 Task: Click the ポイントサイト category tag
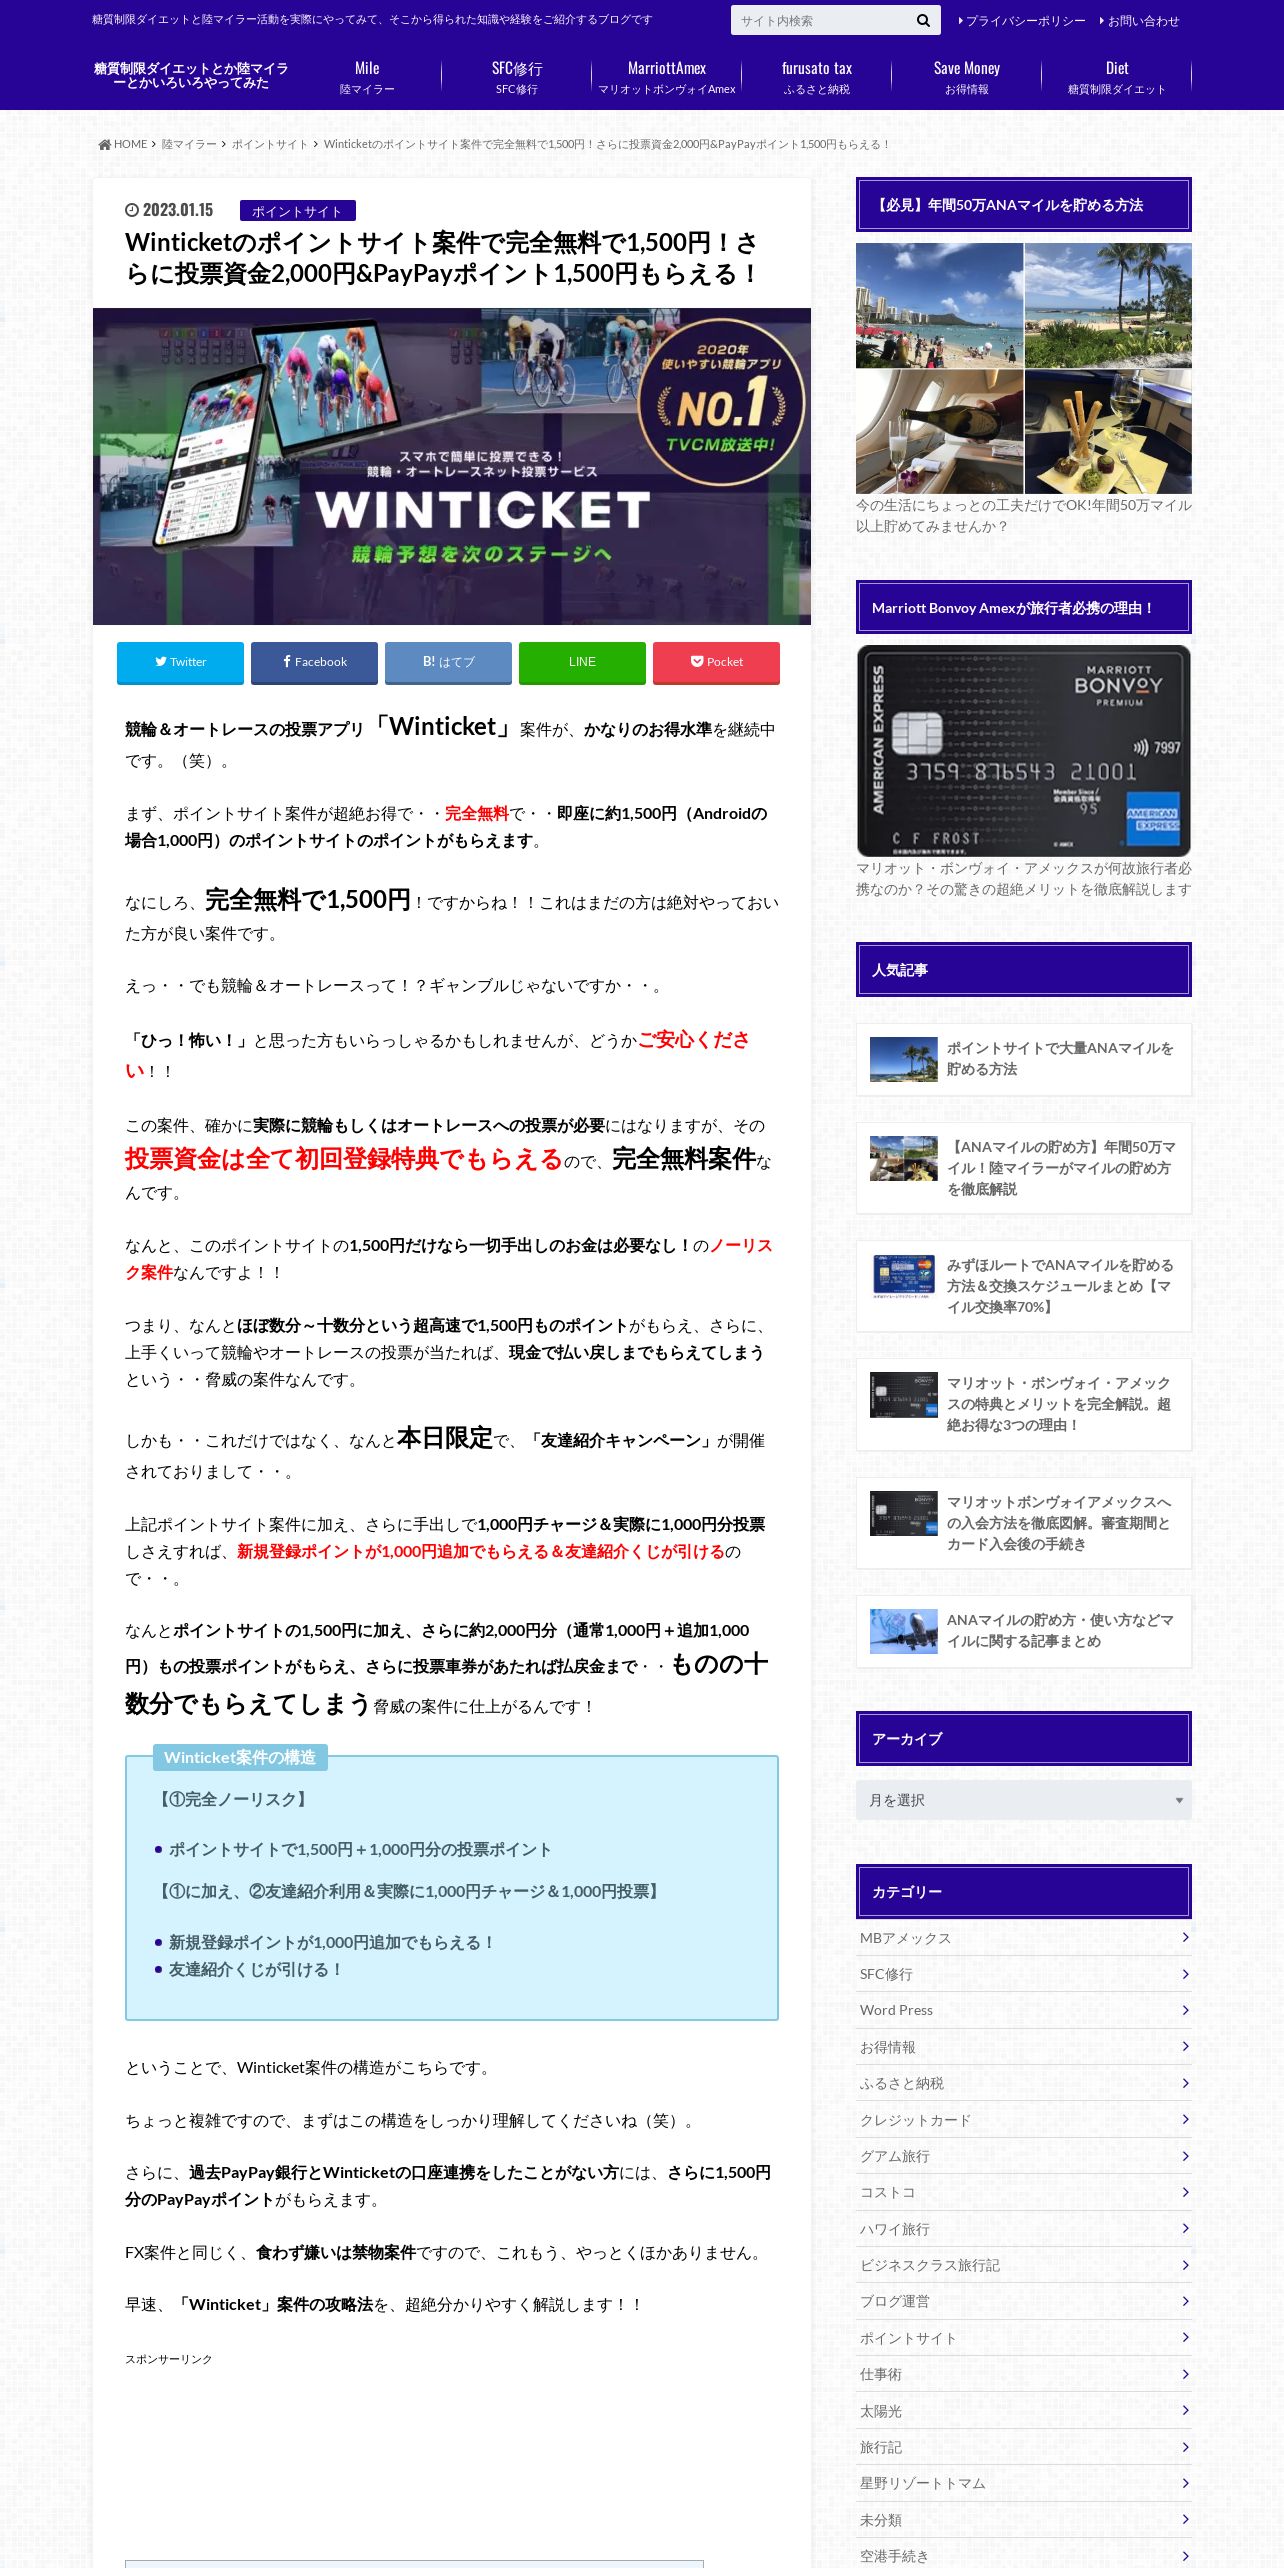point(298,211)
